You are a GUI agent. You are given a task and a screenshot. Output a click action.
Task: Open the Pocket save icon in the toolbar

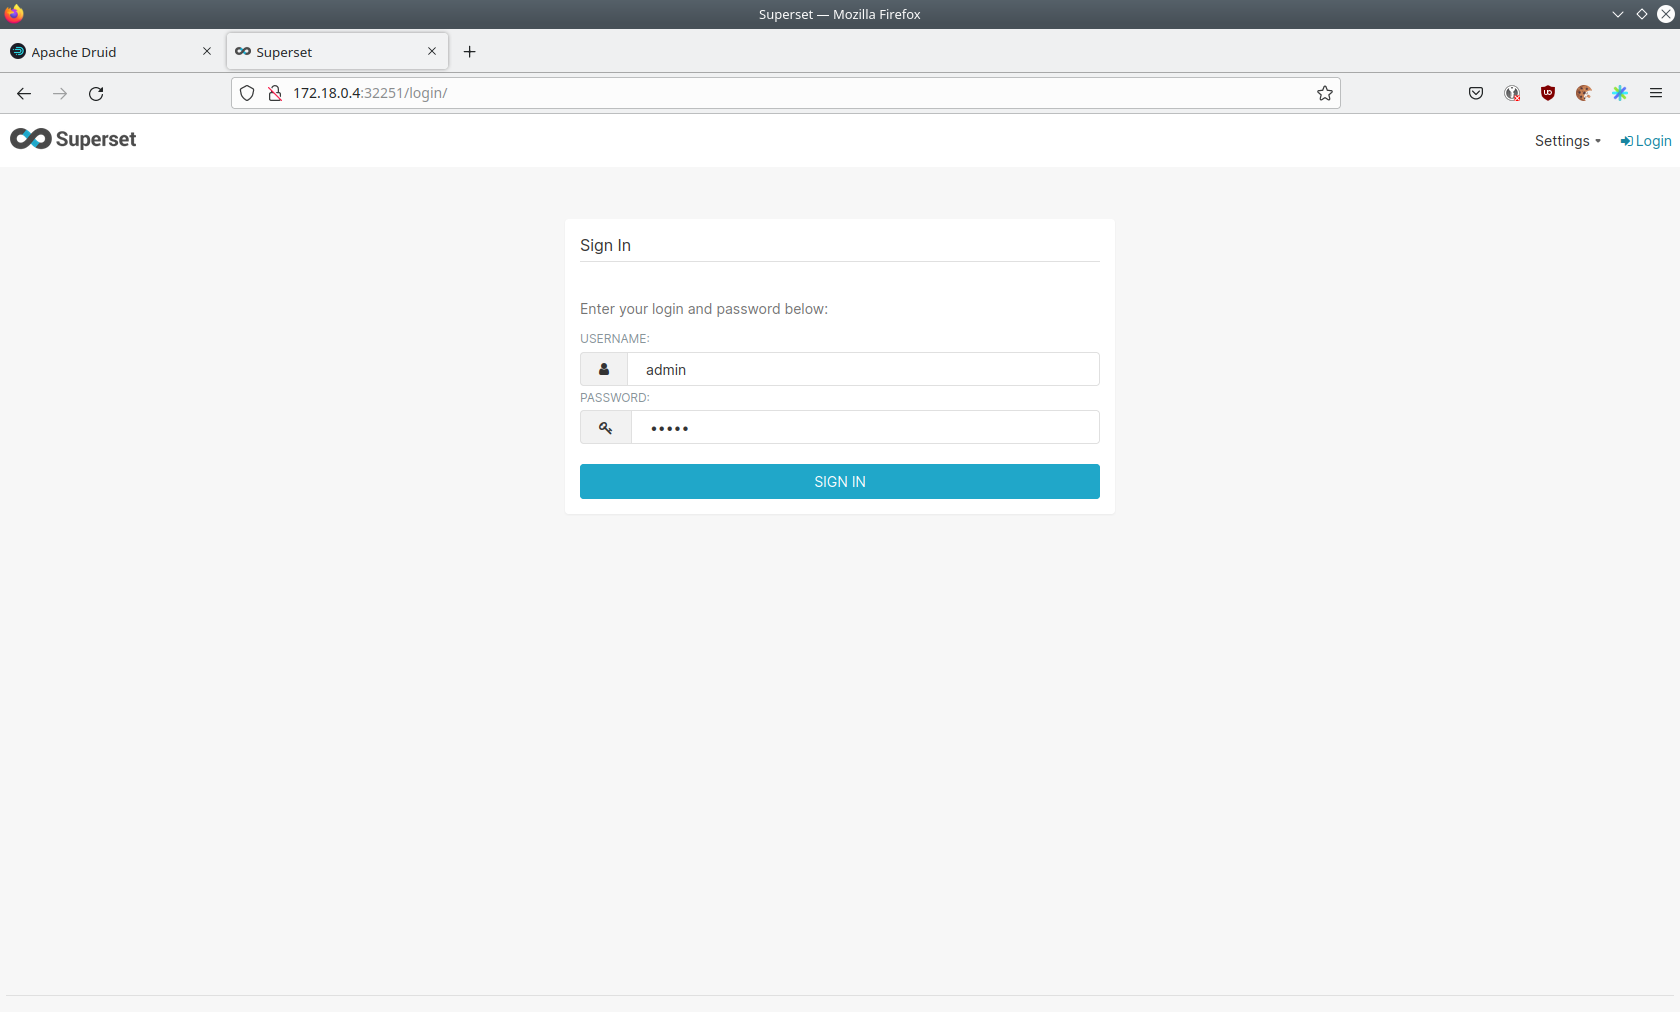(1476, 93)
